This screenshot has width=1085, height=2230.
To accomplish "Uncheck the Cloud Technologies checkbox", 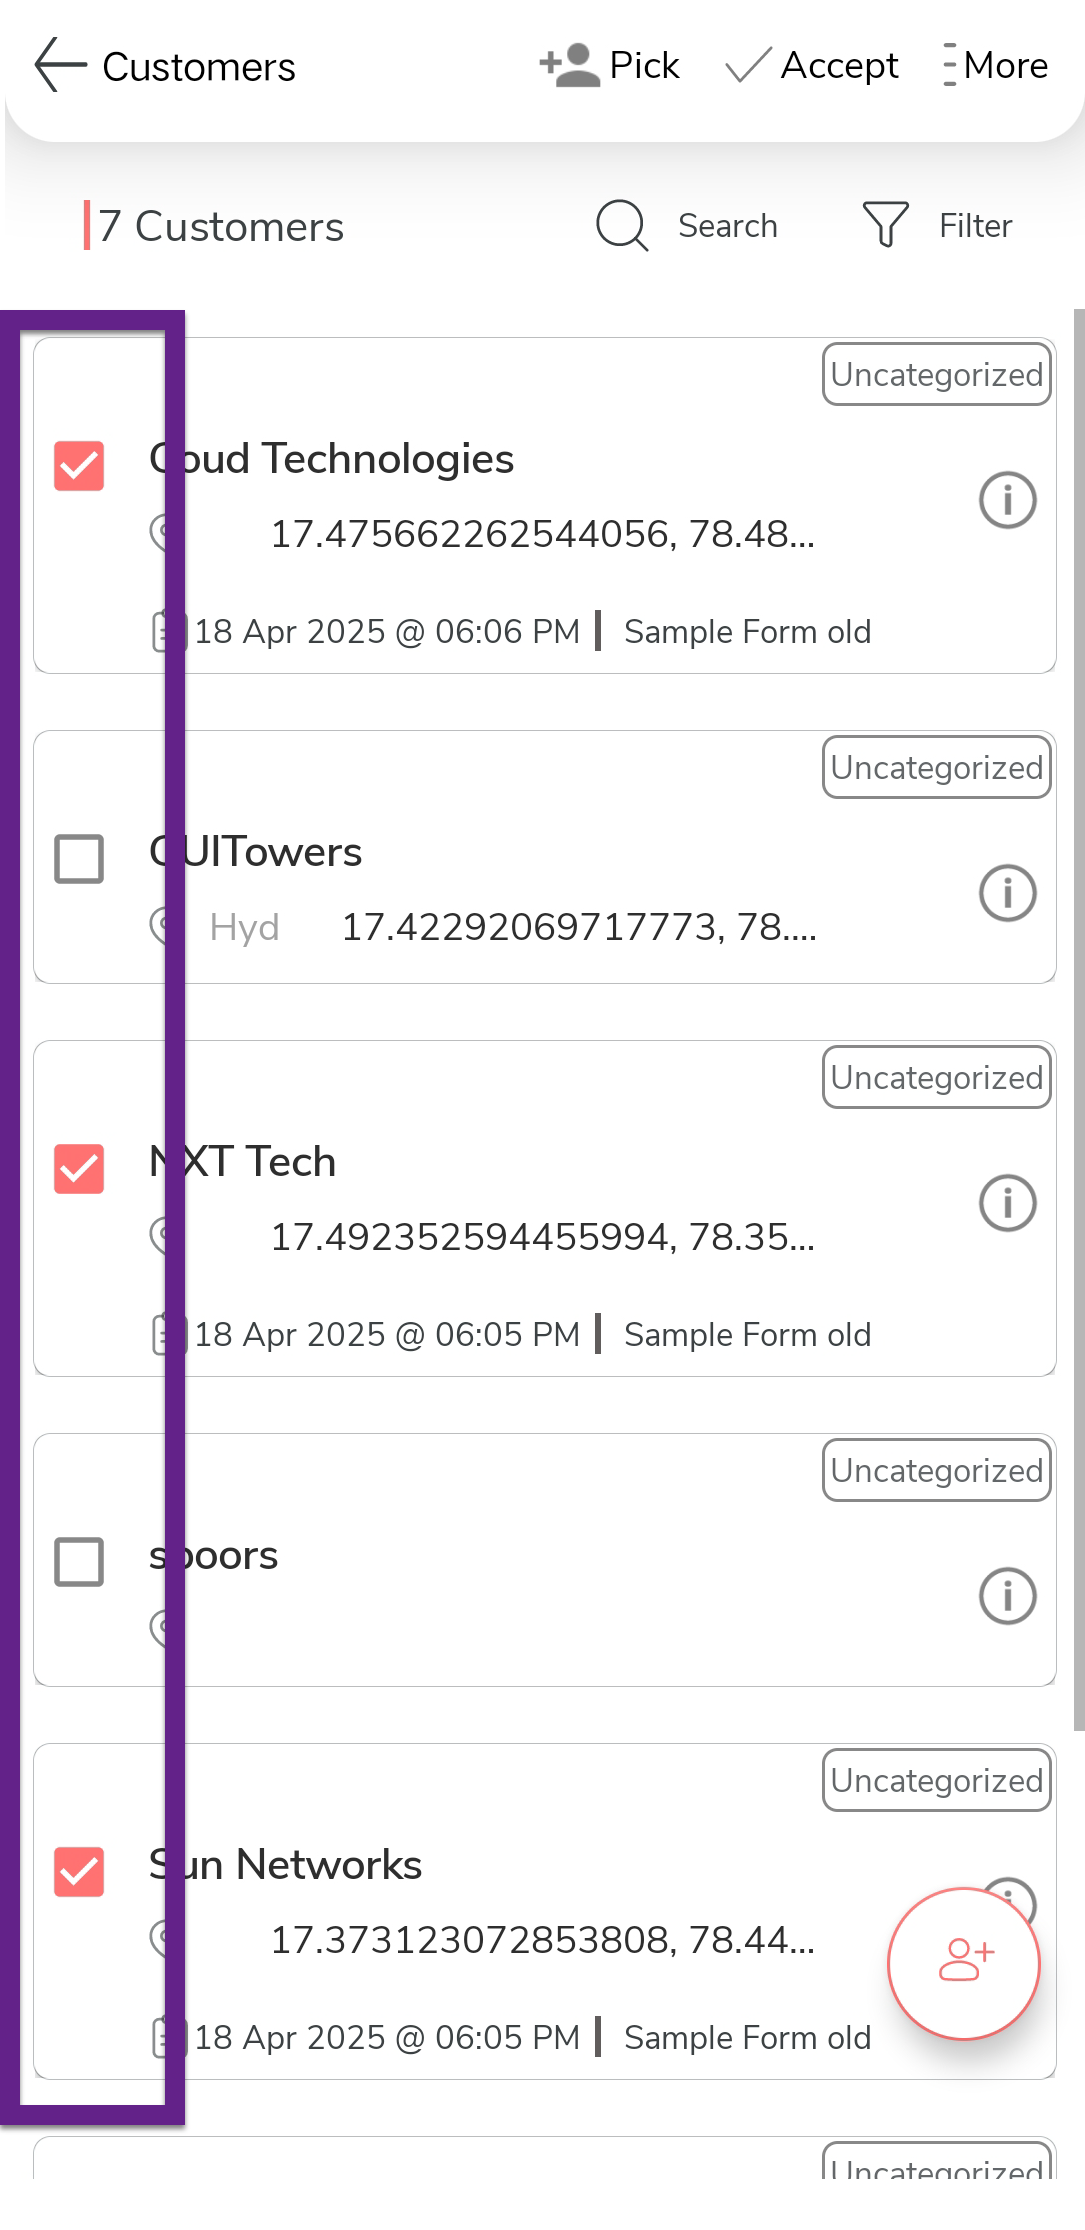I will click(x=79, y=466).
